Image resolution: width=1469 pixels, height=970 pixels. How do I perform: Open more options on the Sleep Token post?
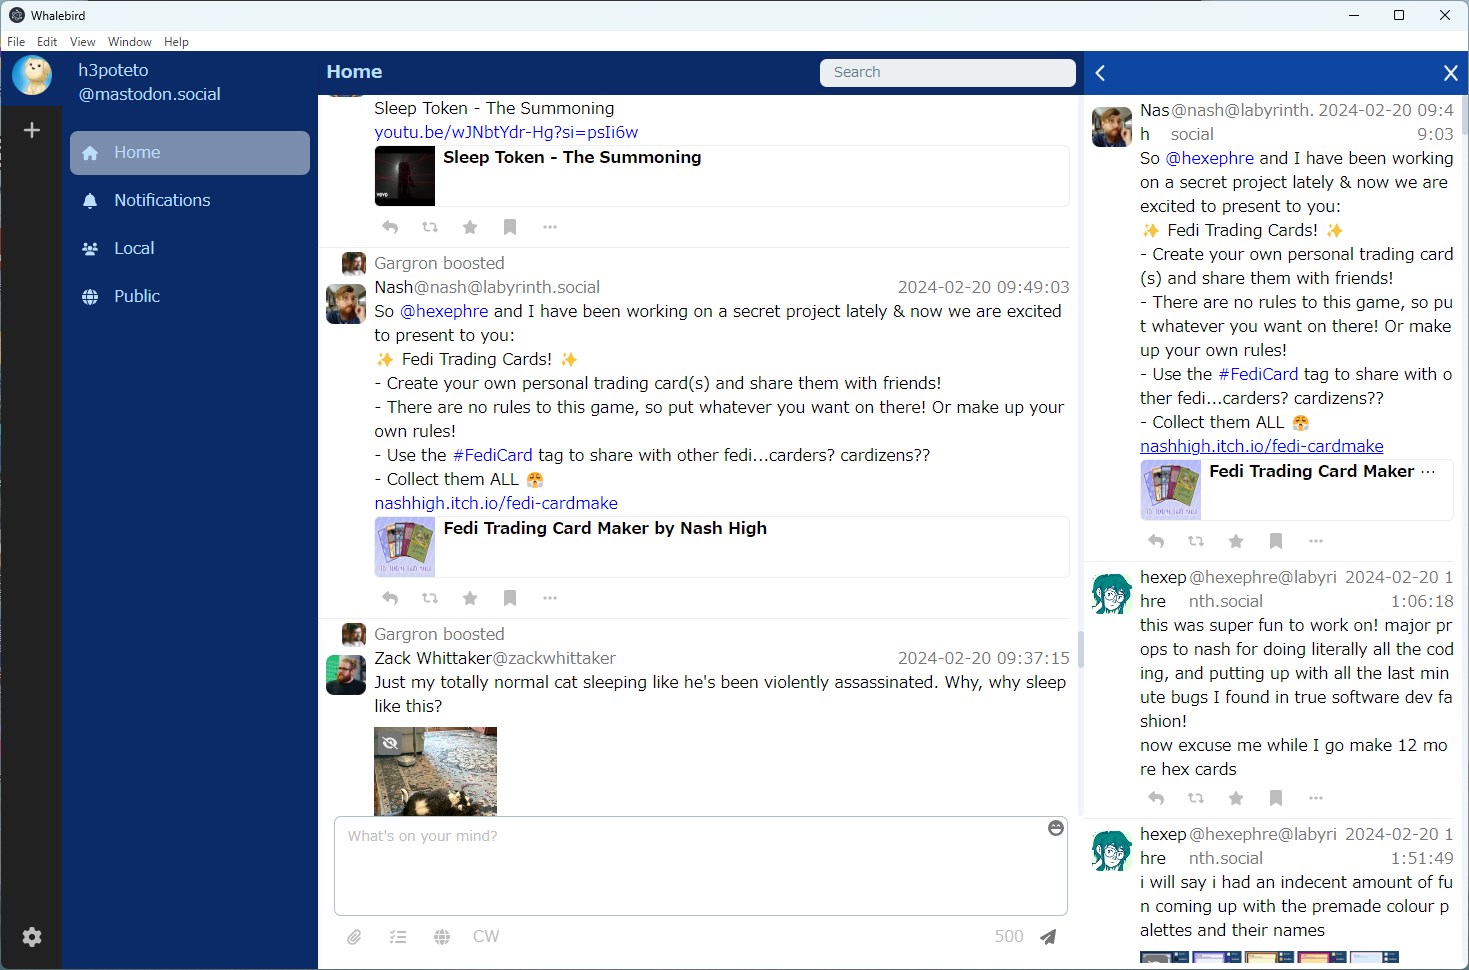549,227
